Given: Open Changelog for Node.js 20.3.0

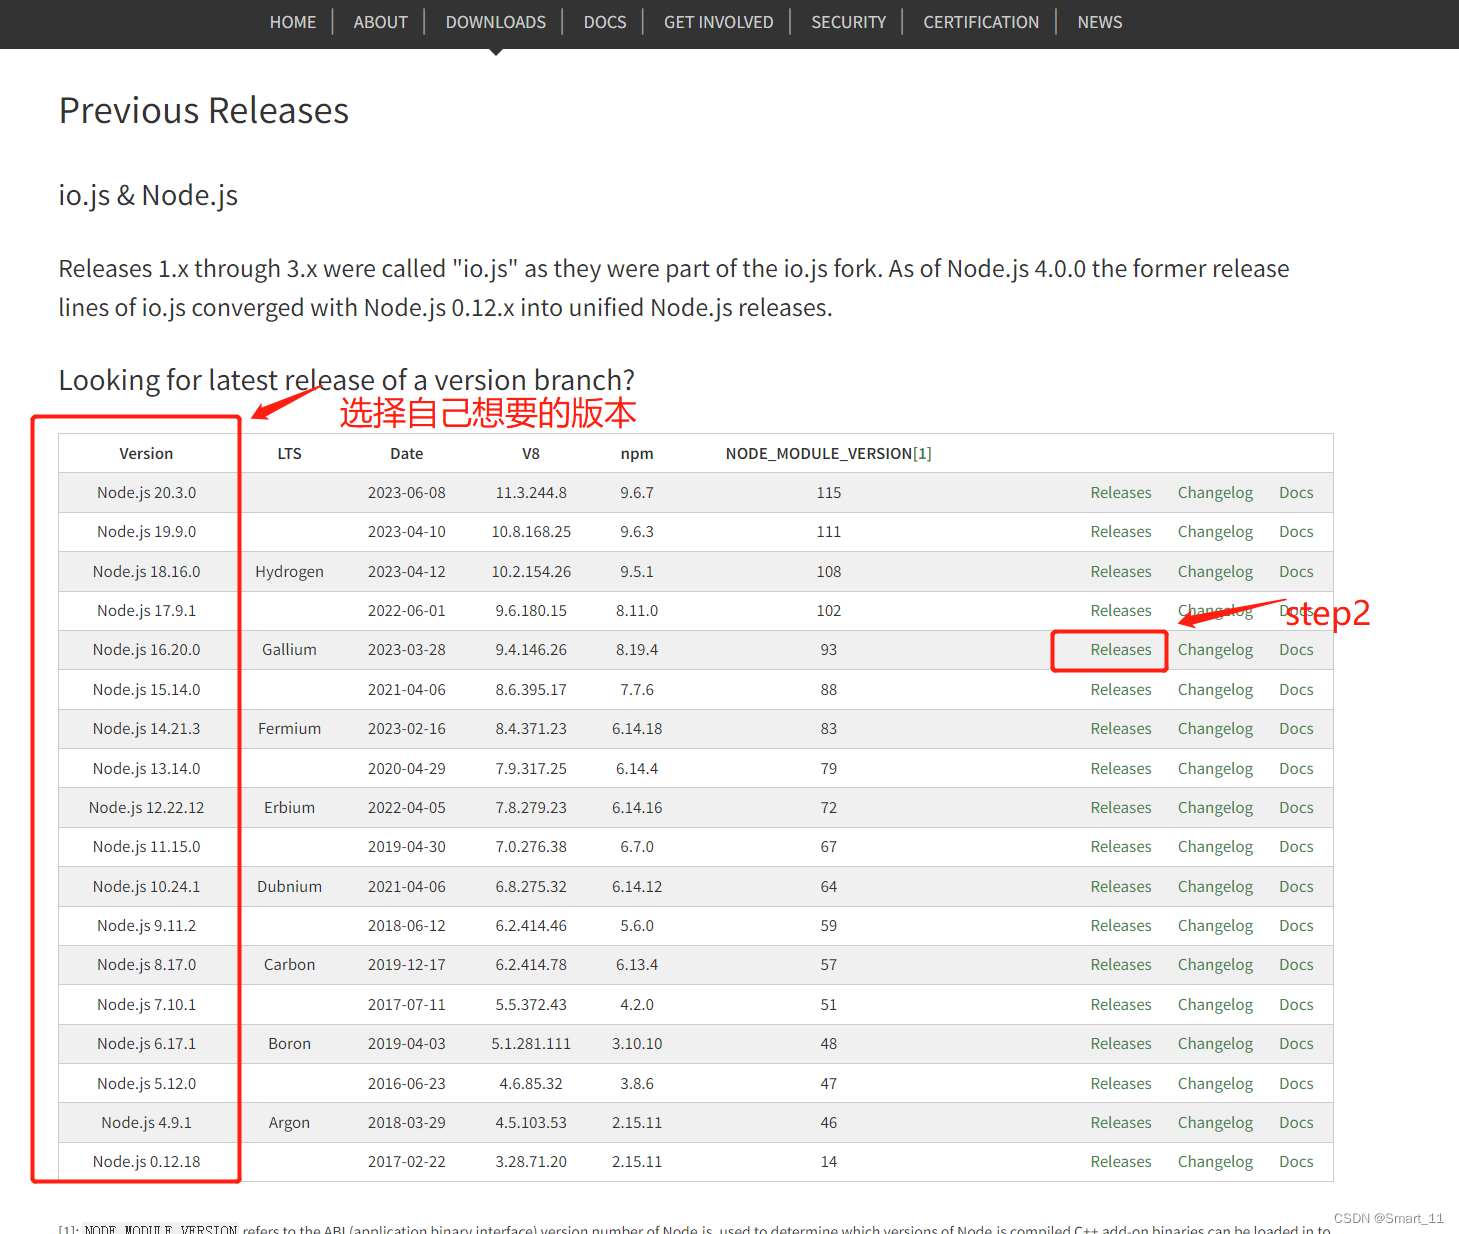Looking at the screenshot, I should pyautogui.click(x=1215, y=492).
